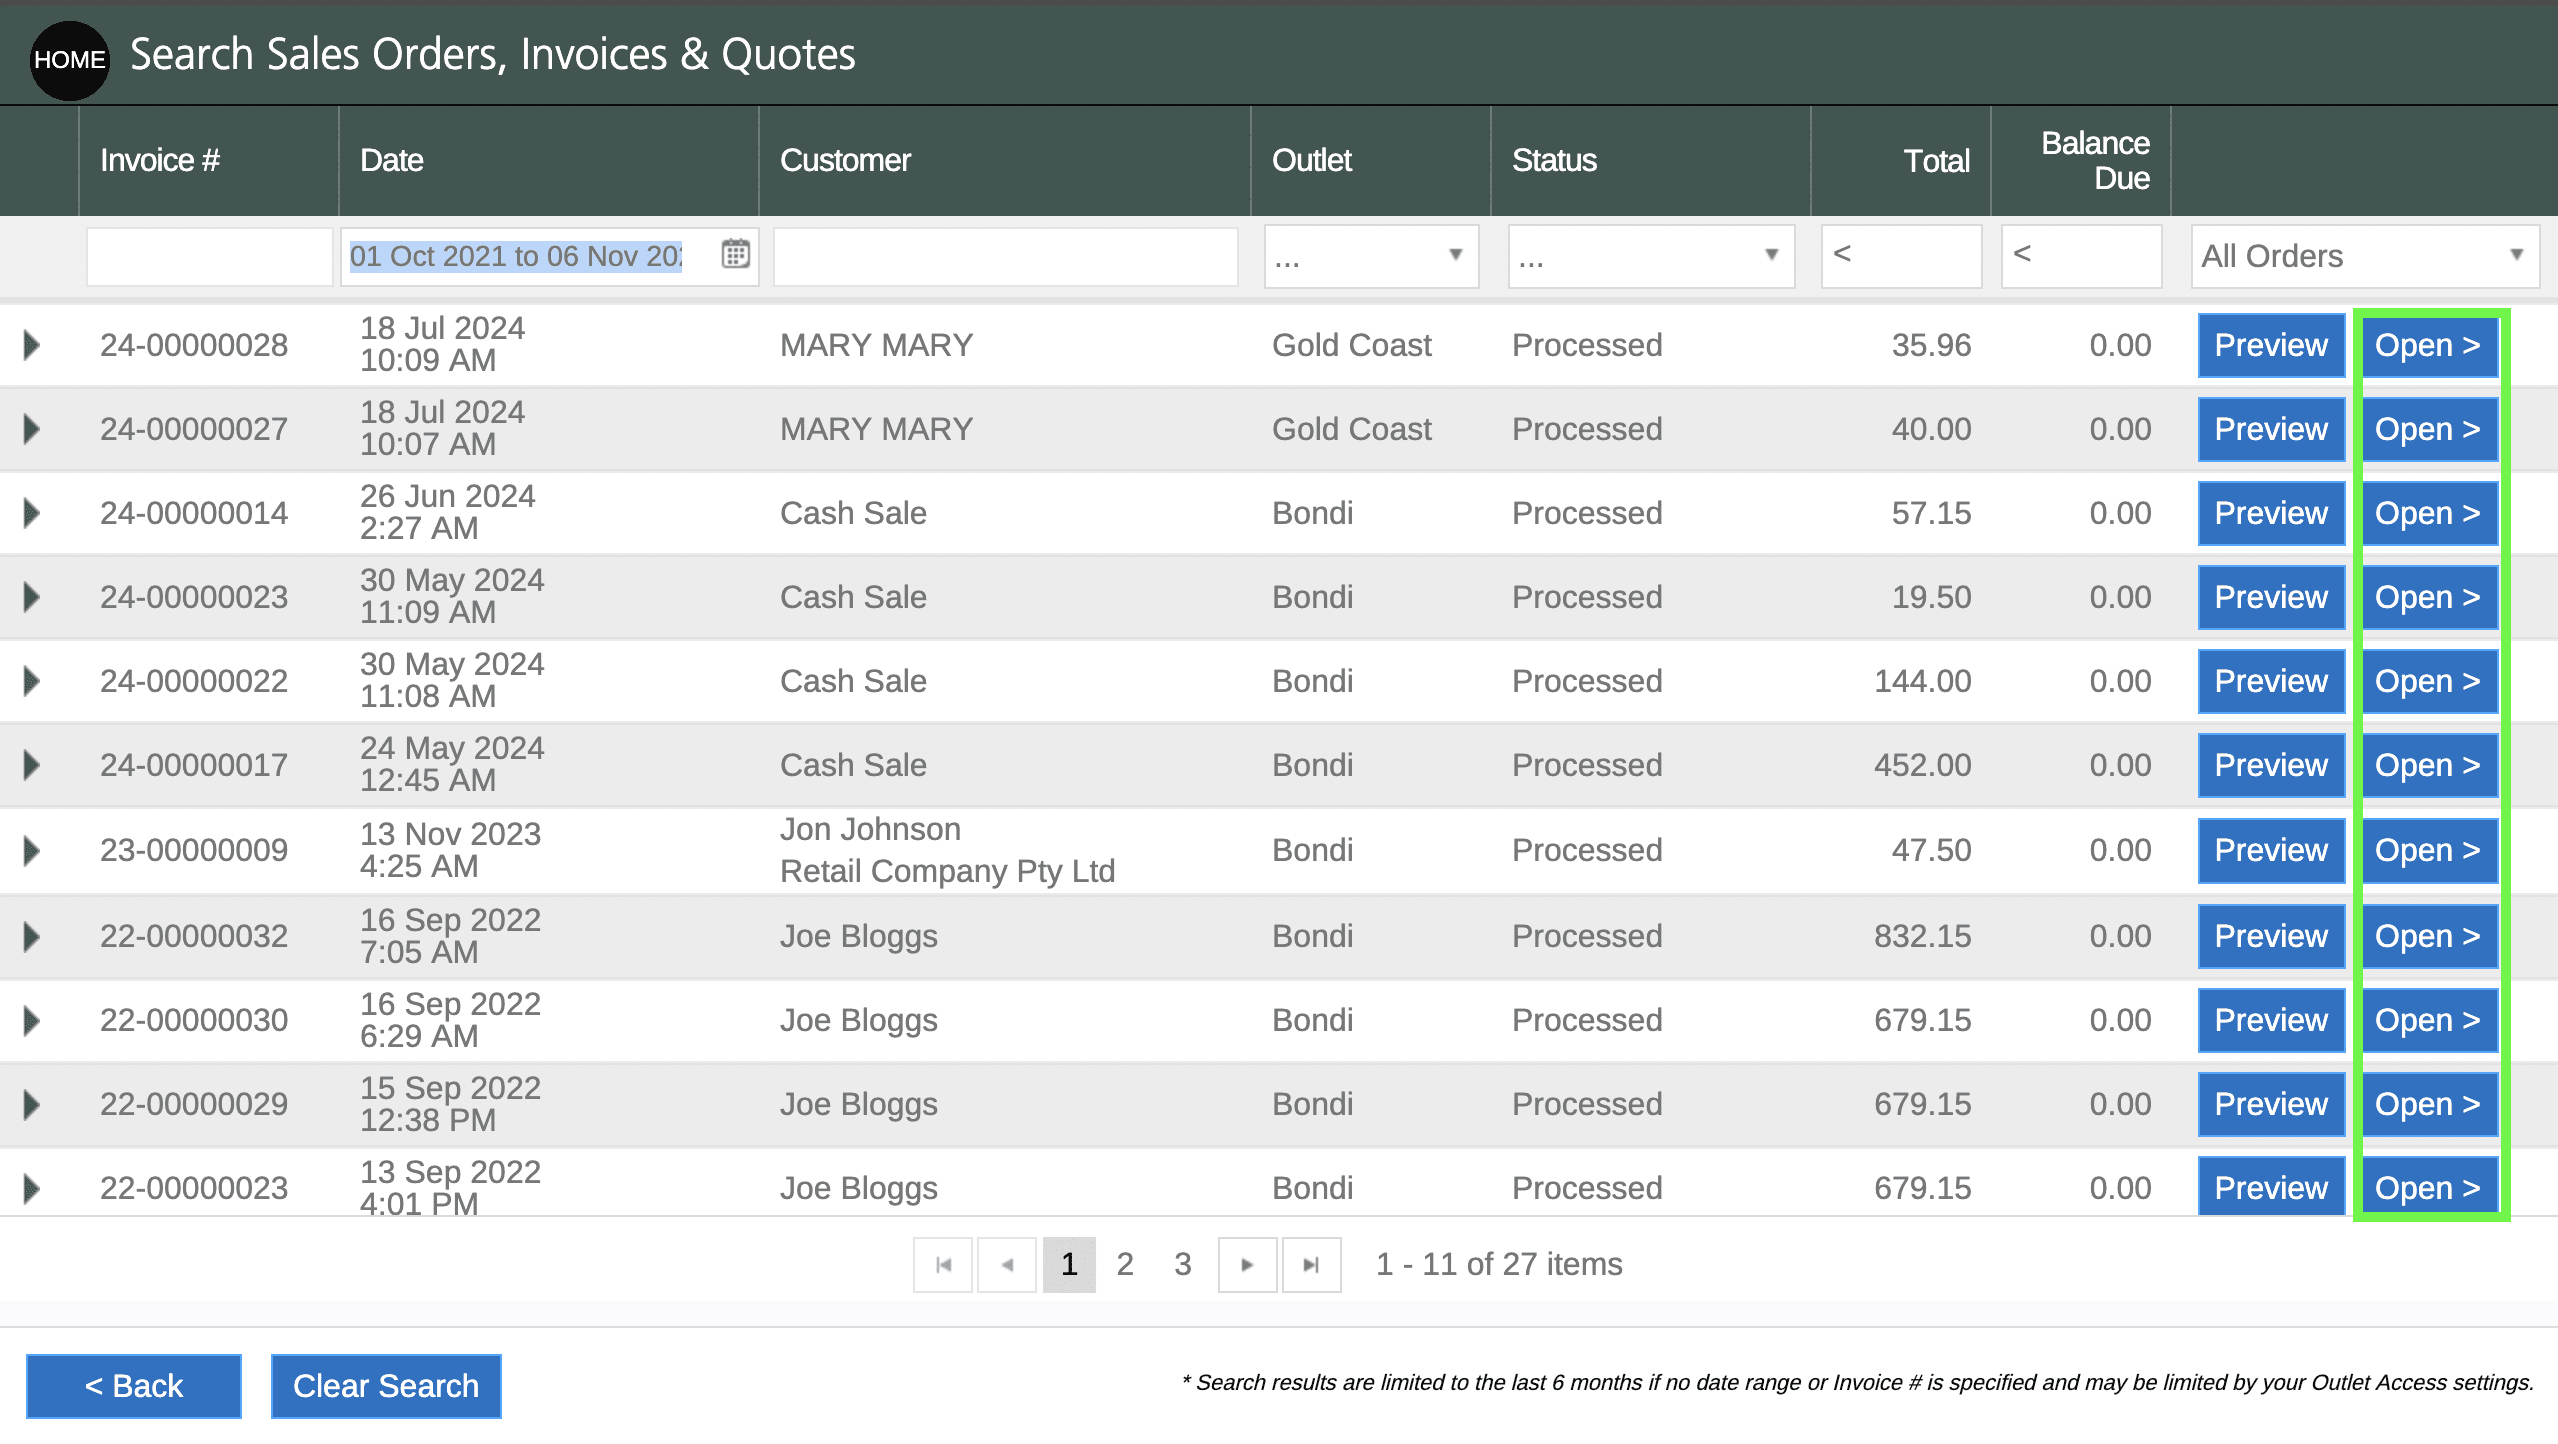
Task: Select results page 1
Action: [x=1069, y=1264]
